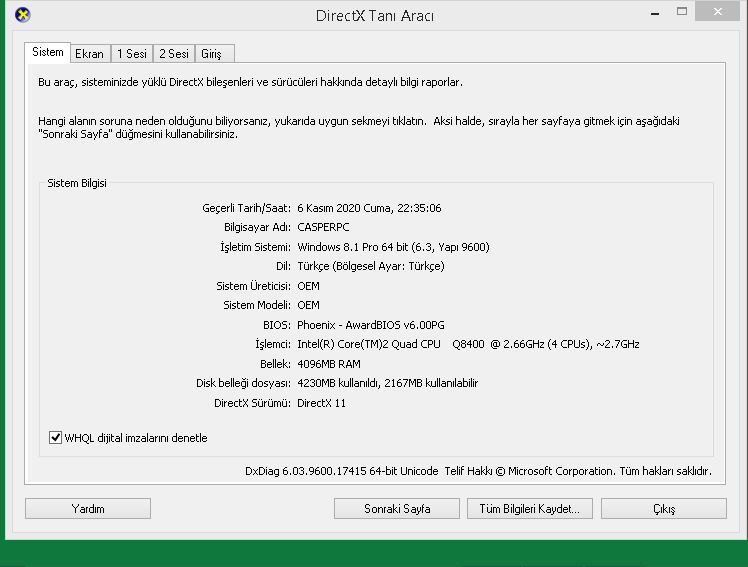Click the Sistem Modeli OEM value

pyautogui.click(x=308, y=305)
